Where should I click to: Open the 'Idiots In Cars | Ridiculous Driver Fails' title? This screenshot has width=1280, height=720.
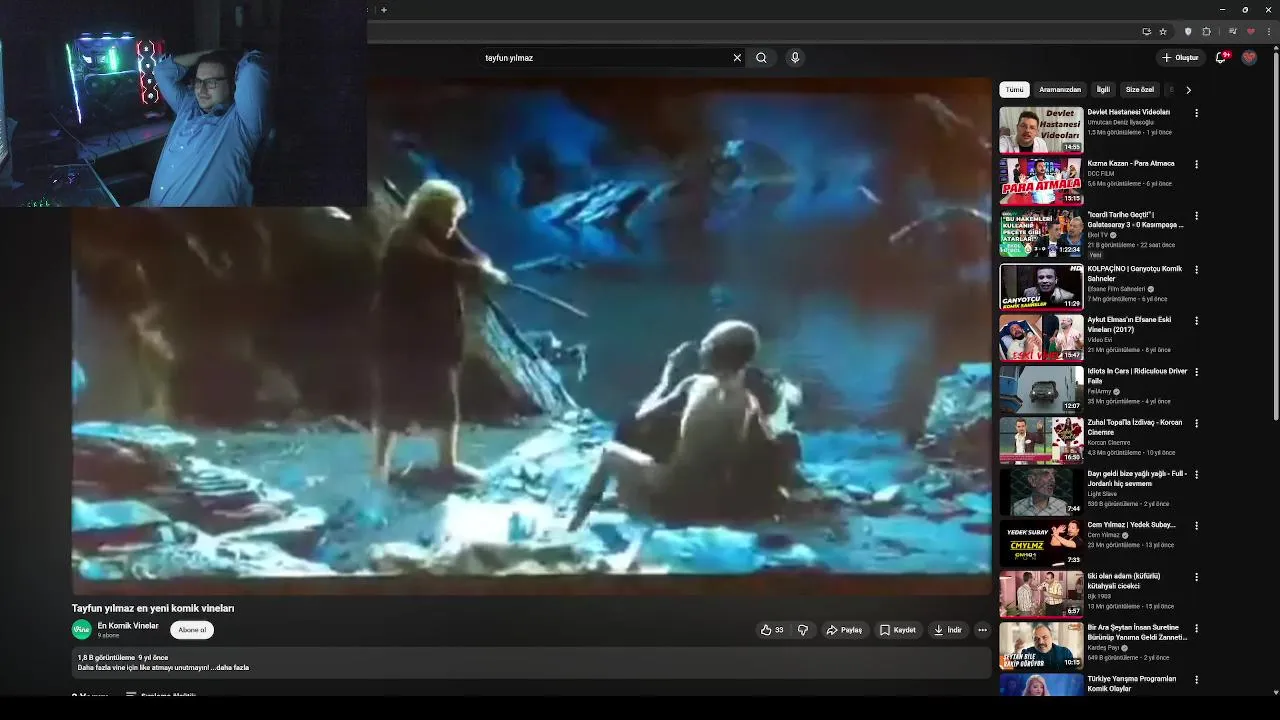(x=1137, y=376)
